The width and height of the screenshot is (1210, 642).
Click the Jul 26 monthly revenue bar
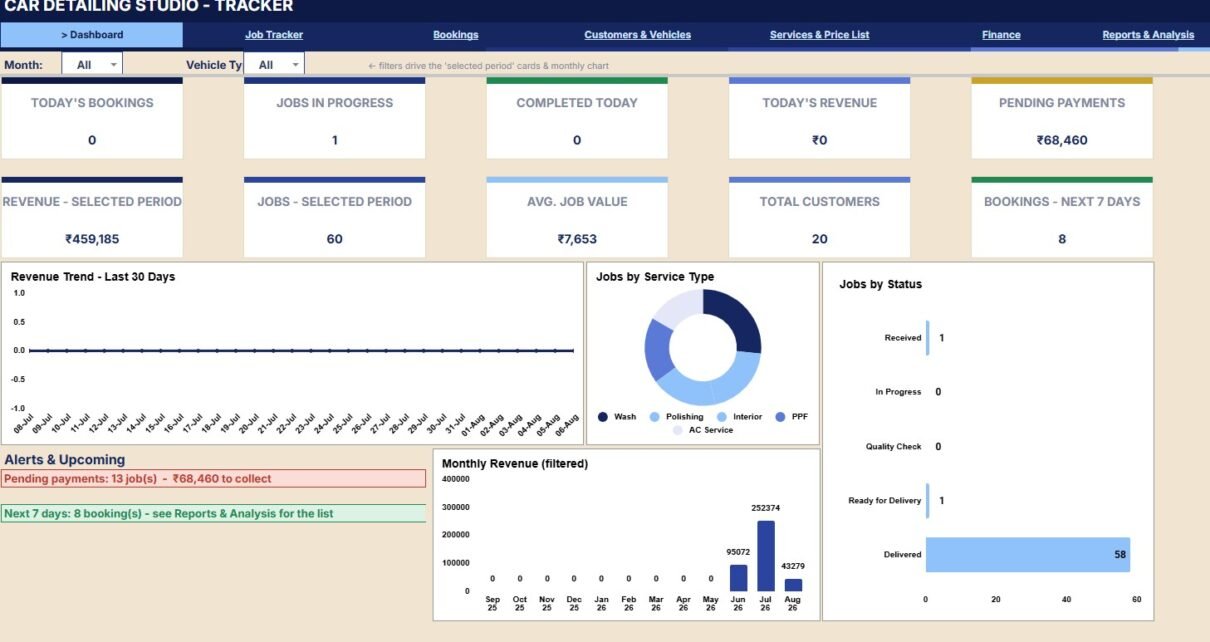[766, 556]
